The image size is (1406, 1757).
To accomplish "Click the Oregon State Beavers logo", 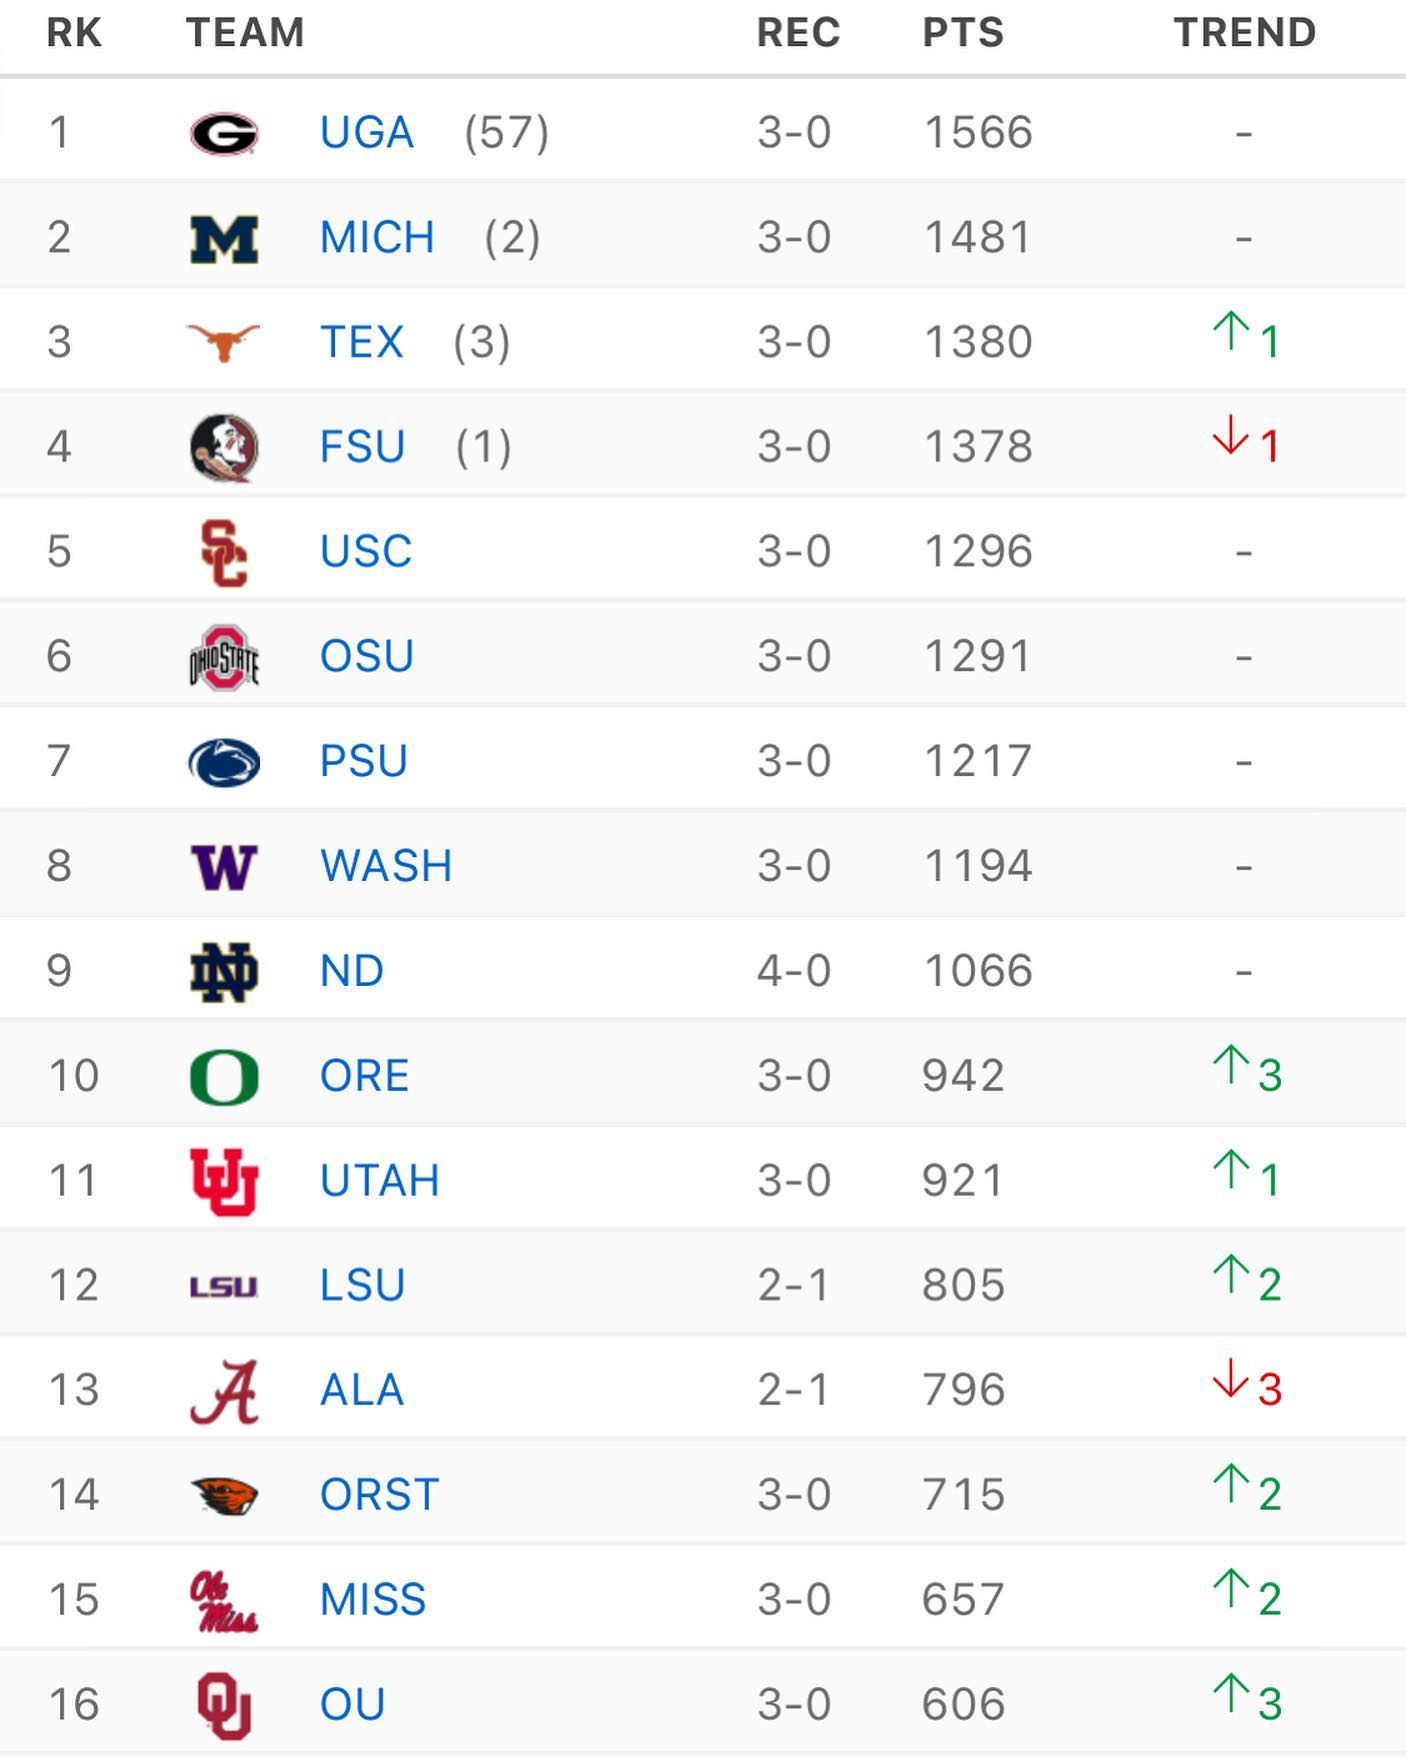I will click(x=224, y=1496).
